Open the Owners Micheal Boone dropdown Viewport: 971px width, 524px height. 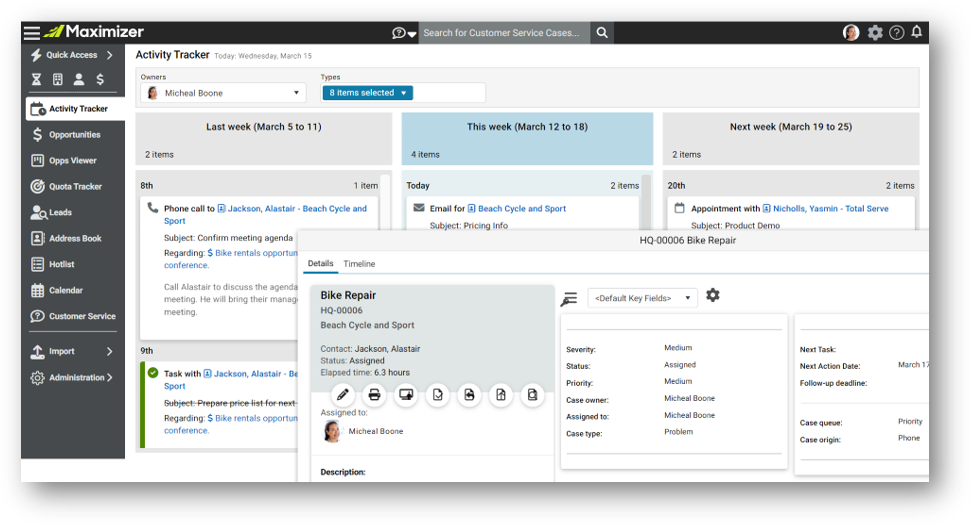(224, 93)
